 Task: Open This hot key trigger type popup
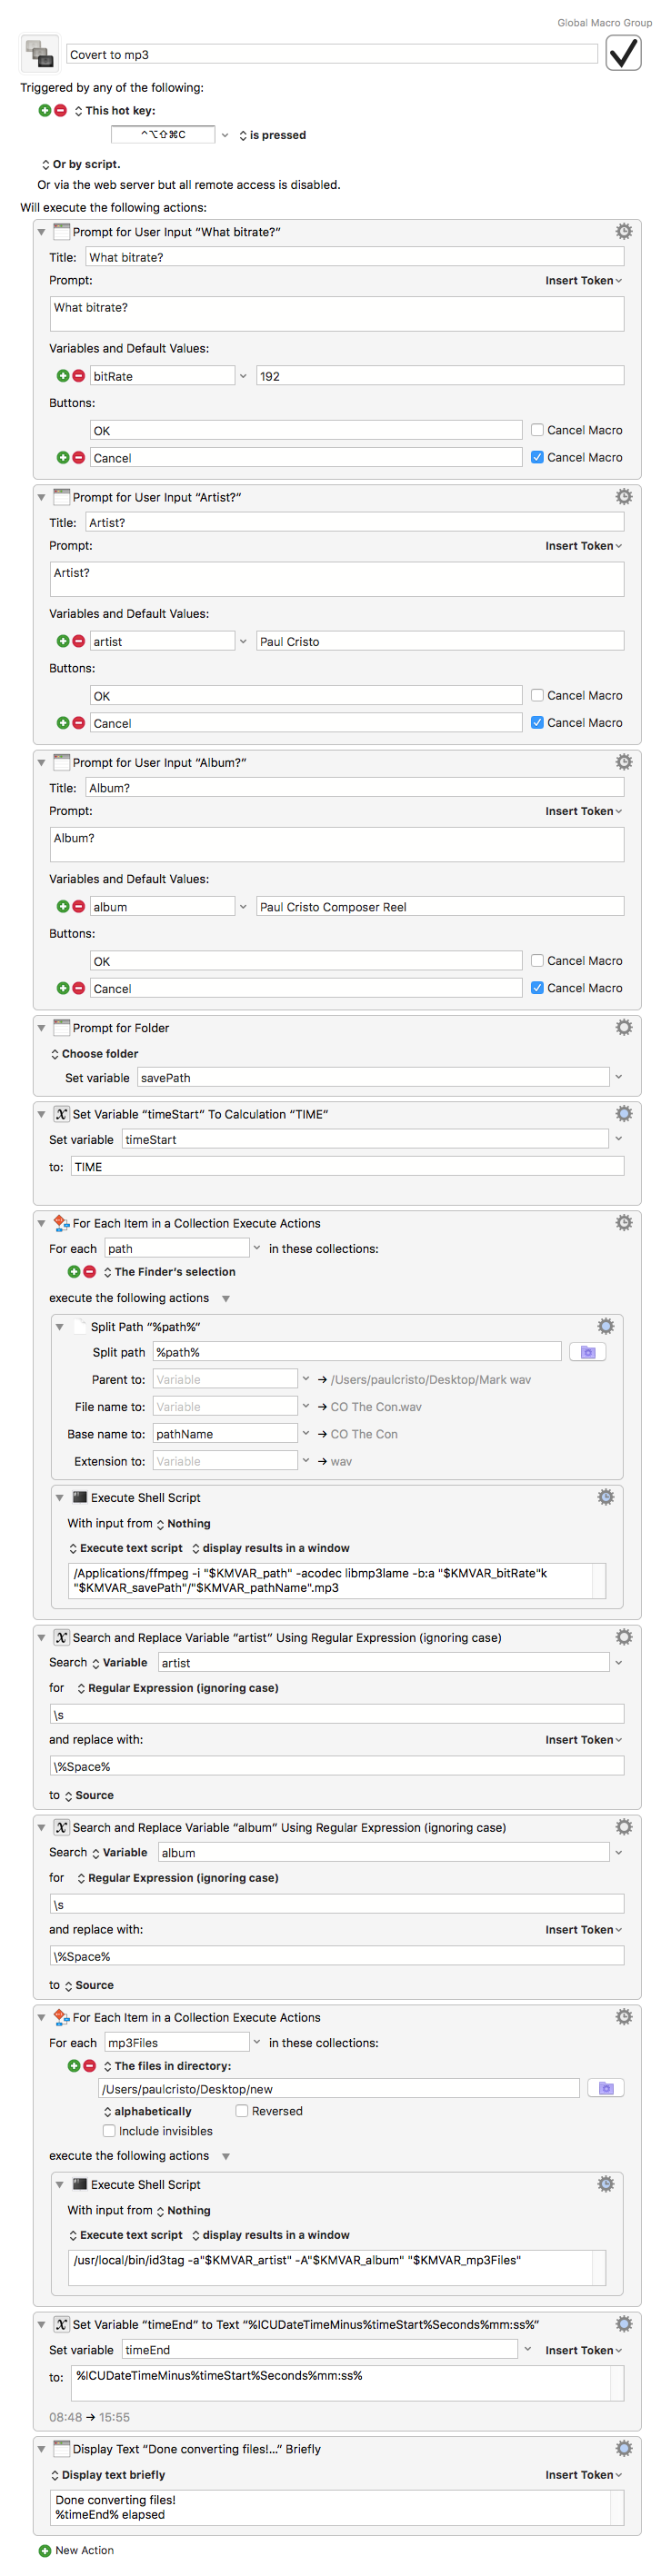(115, 111)
